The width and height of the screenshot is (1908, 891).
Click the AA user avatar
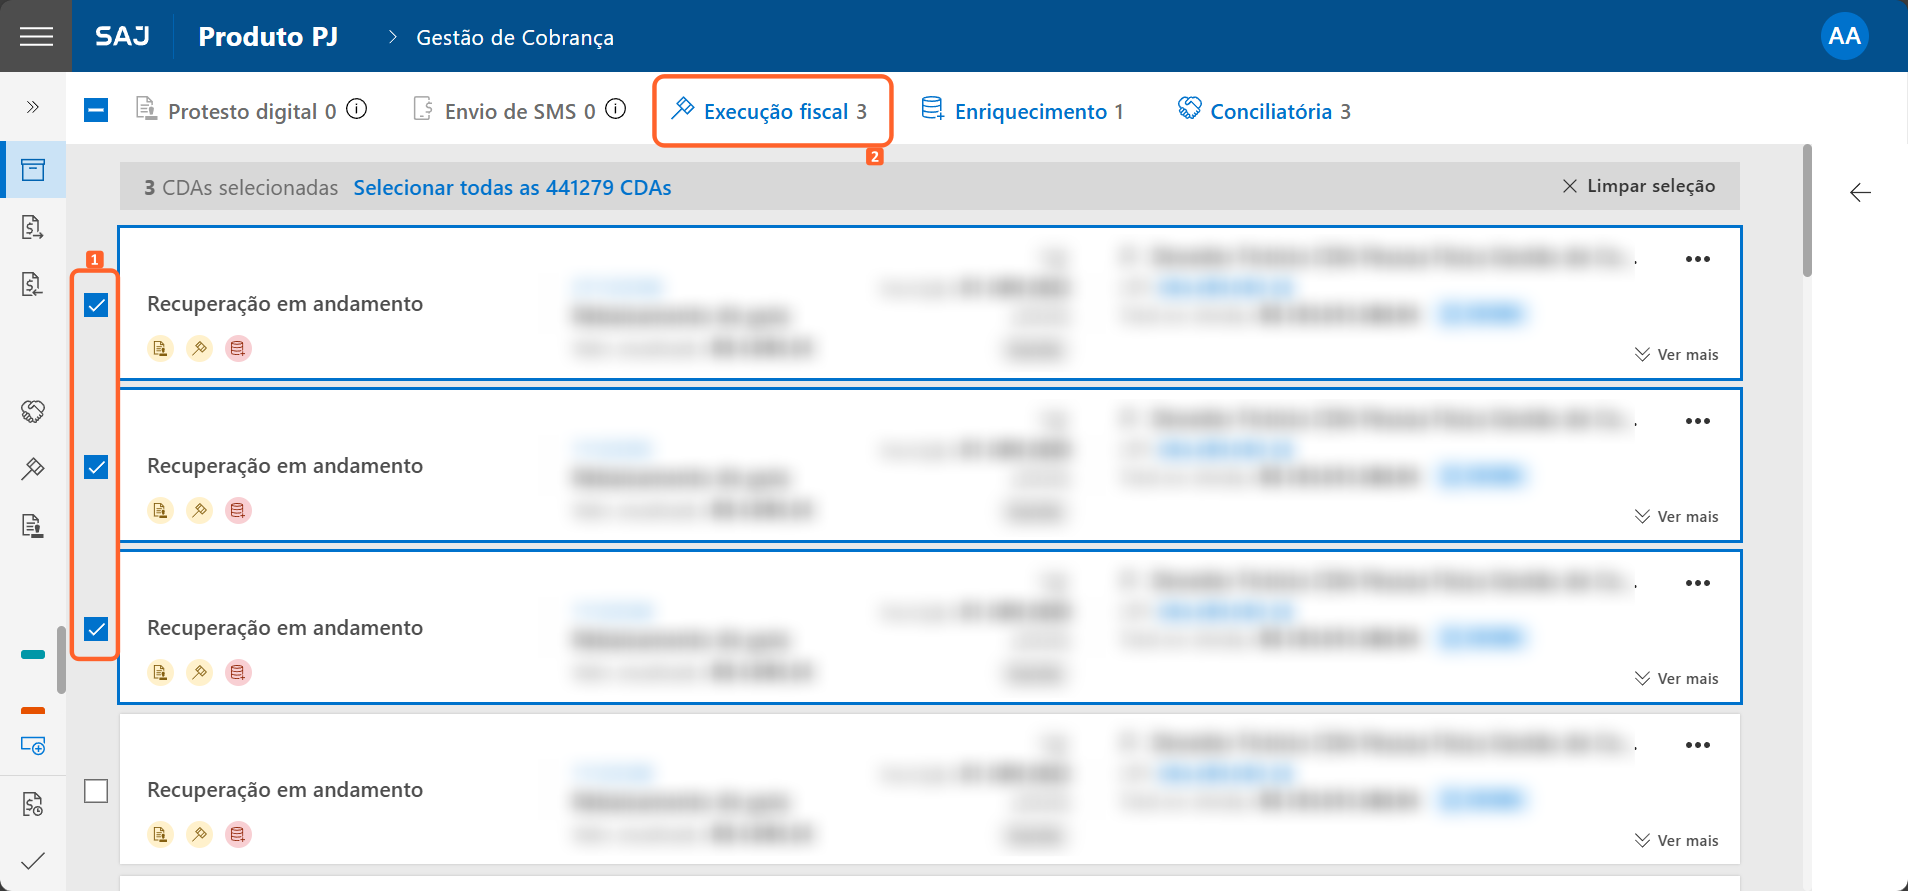pos(1844,37)
